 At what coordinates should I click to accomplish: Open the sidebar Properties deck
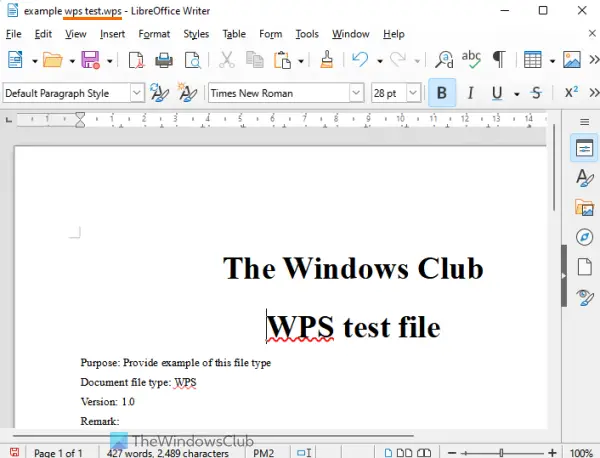click(x=584, y=148)
